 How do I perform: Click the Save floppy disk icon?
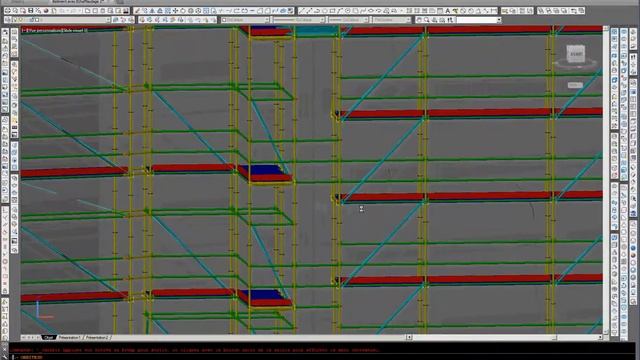[31, 11]
